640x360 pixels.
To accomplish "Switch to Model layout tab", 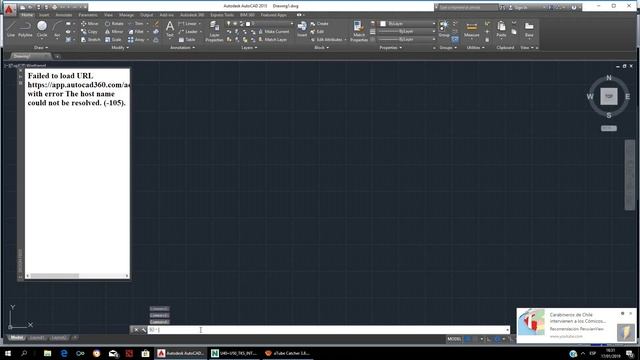I will click(x=16, y=338).
